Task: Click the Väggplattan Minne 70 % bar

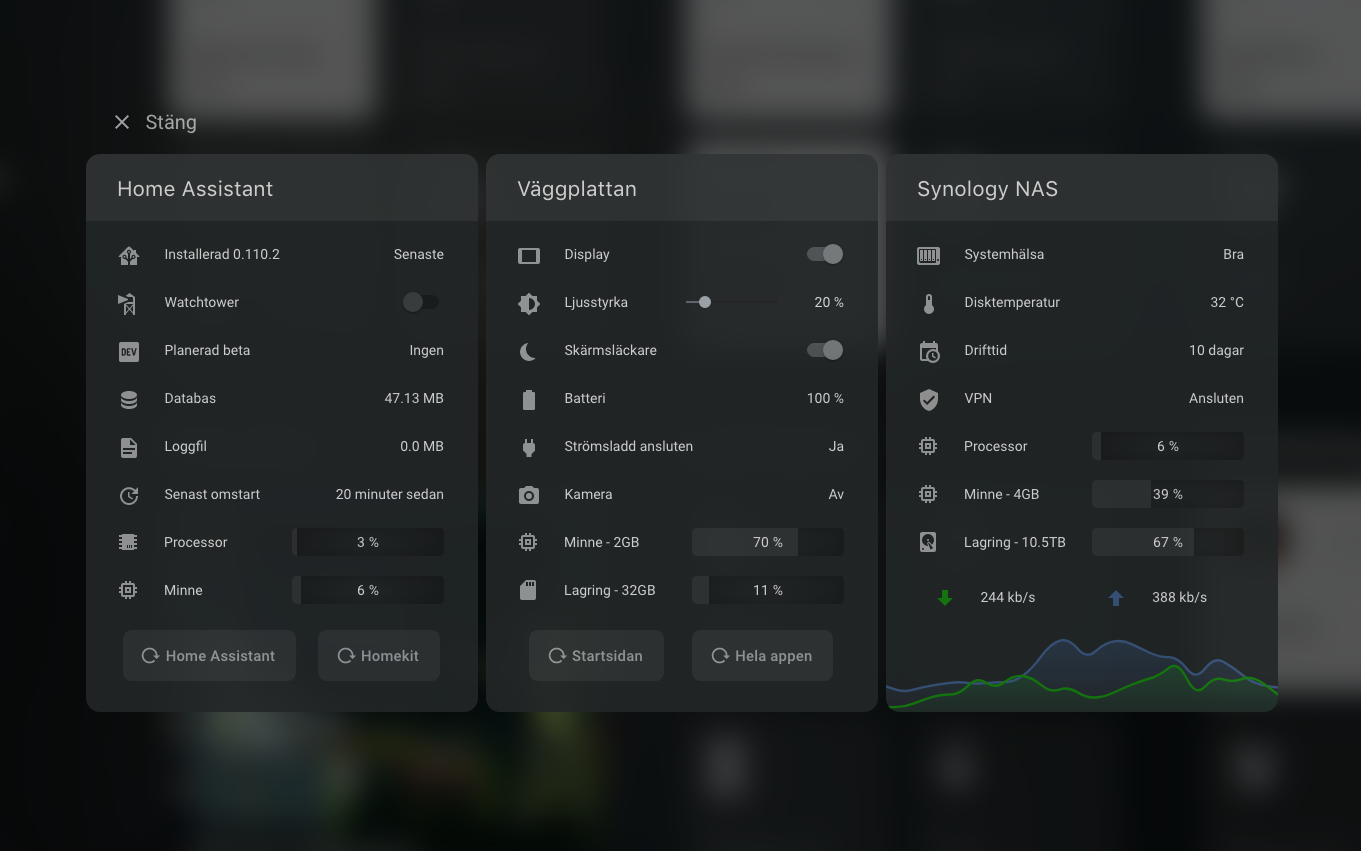Action: click(x=768, y=542)
